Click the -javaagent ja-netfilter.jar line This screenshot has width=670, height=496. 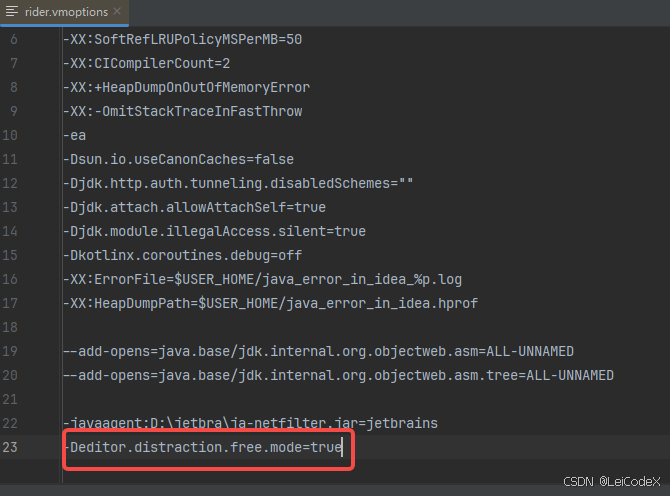(250, 423)
